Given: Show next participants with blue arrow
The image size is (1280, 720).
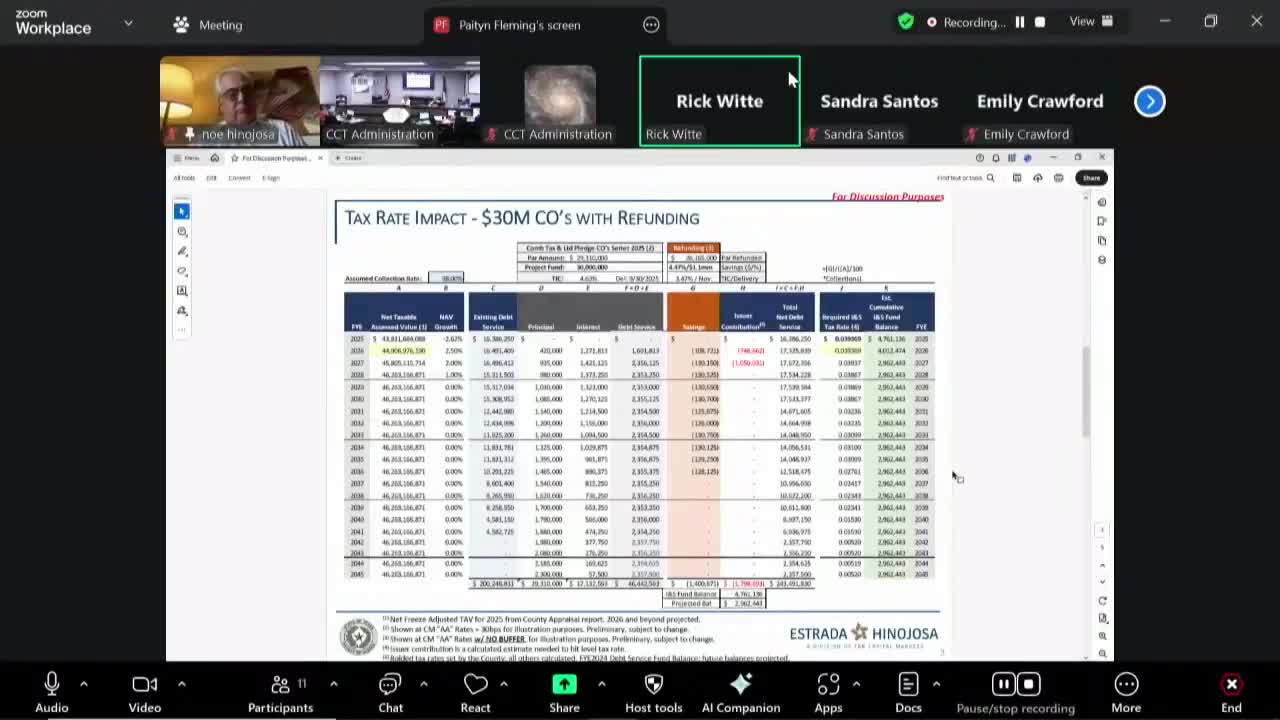Looking at the screenshot, I should 1150,101.
